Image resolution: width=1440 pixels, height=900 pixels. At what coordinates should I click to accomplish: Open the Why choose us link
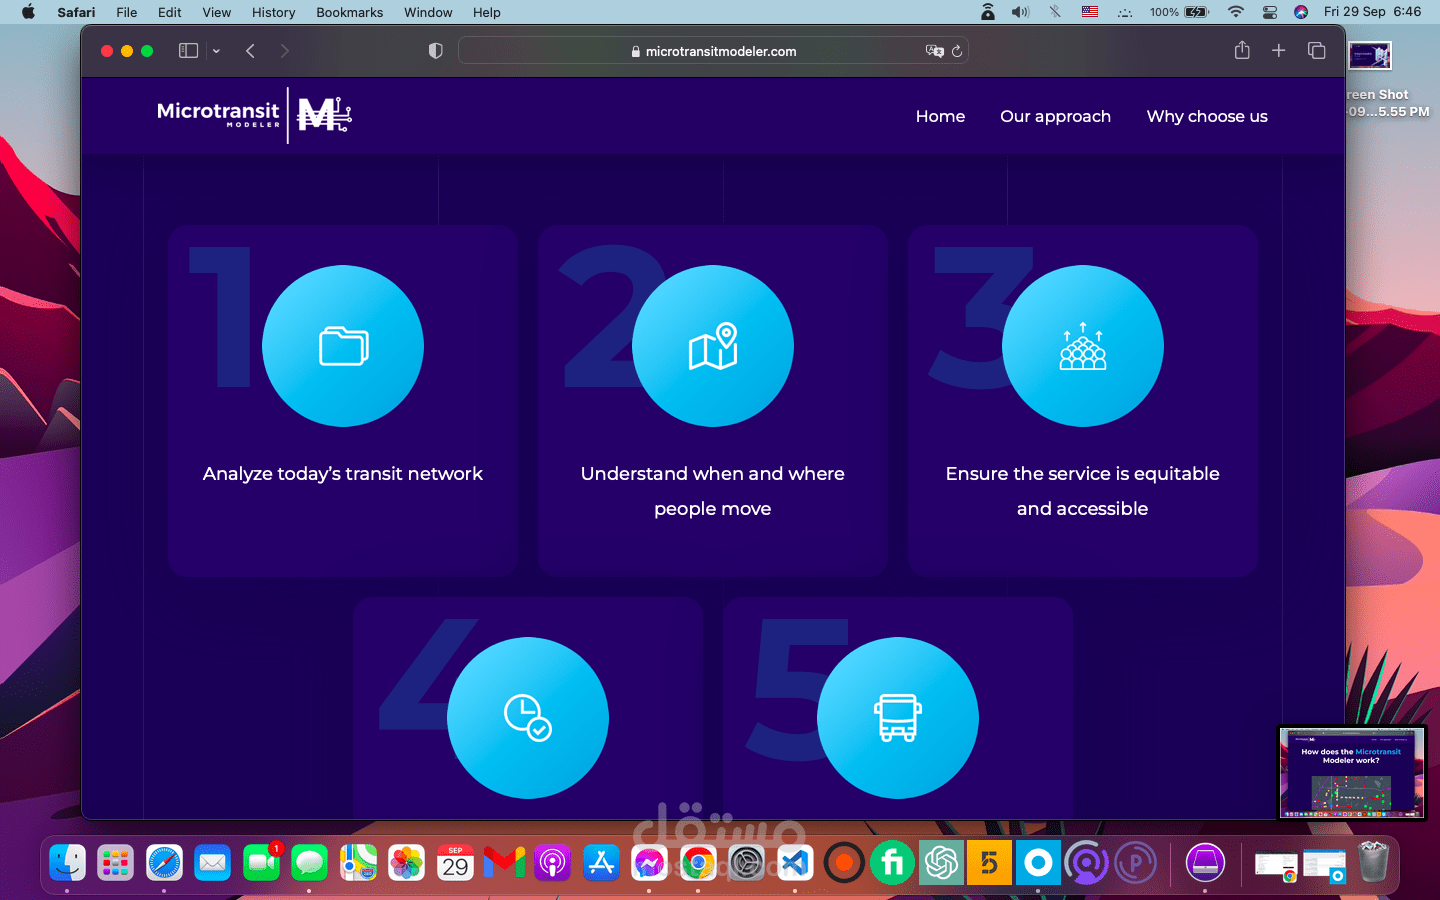(1207, 116)
